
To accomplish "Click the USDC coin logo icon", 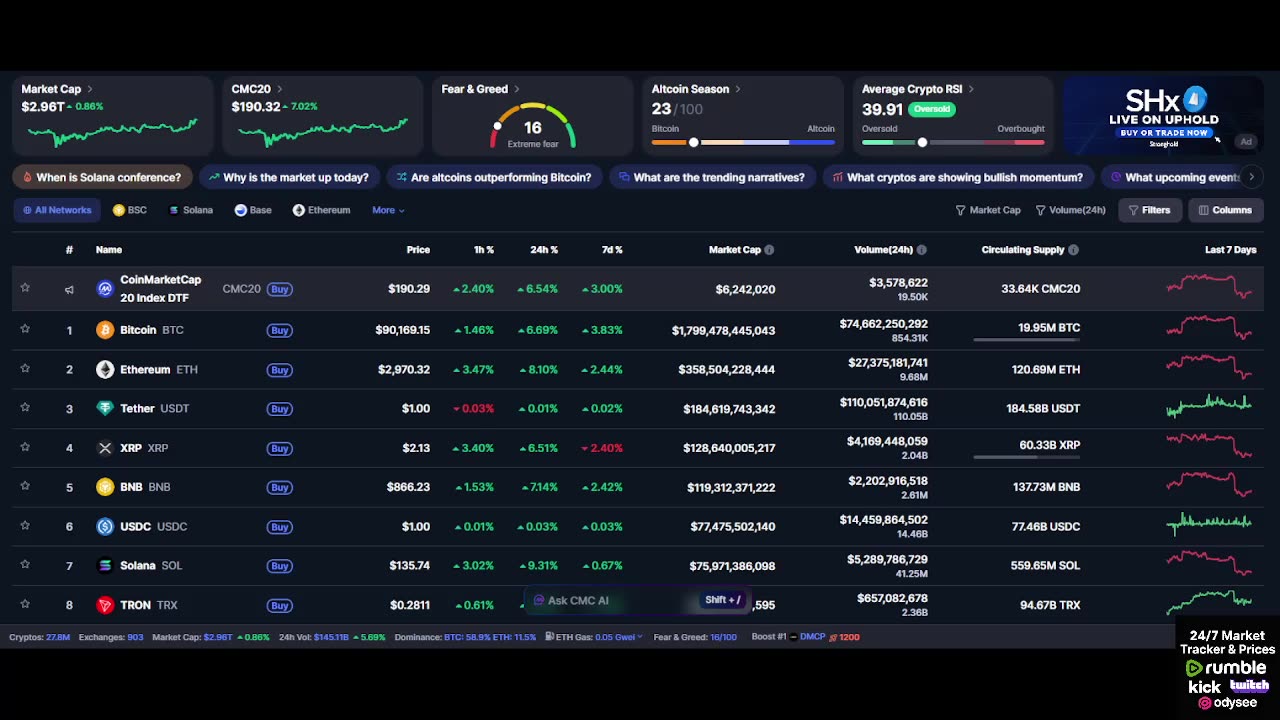I will 105,527.
